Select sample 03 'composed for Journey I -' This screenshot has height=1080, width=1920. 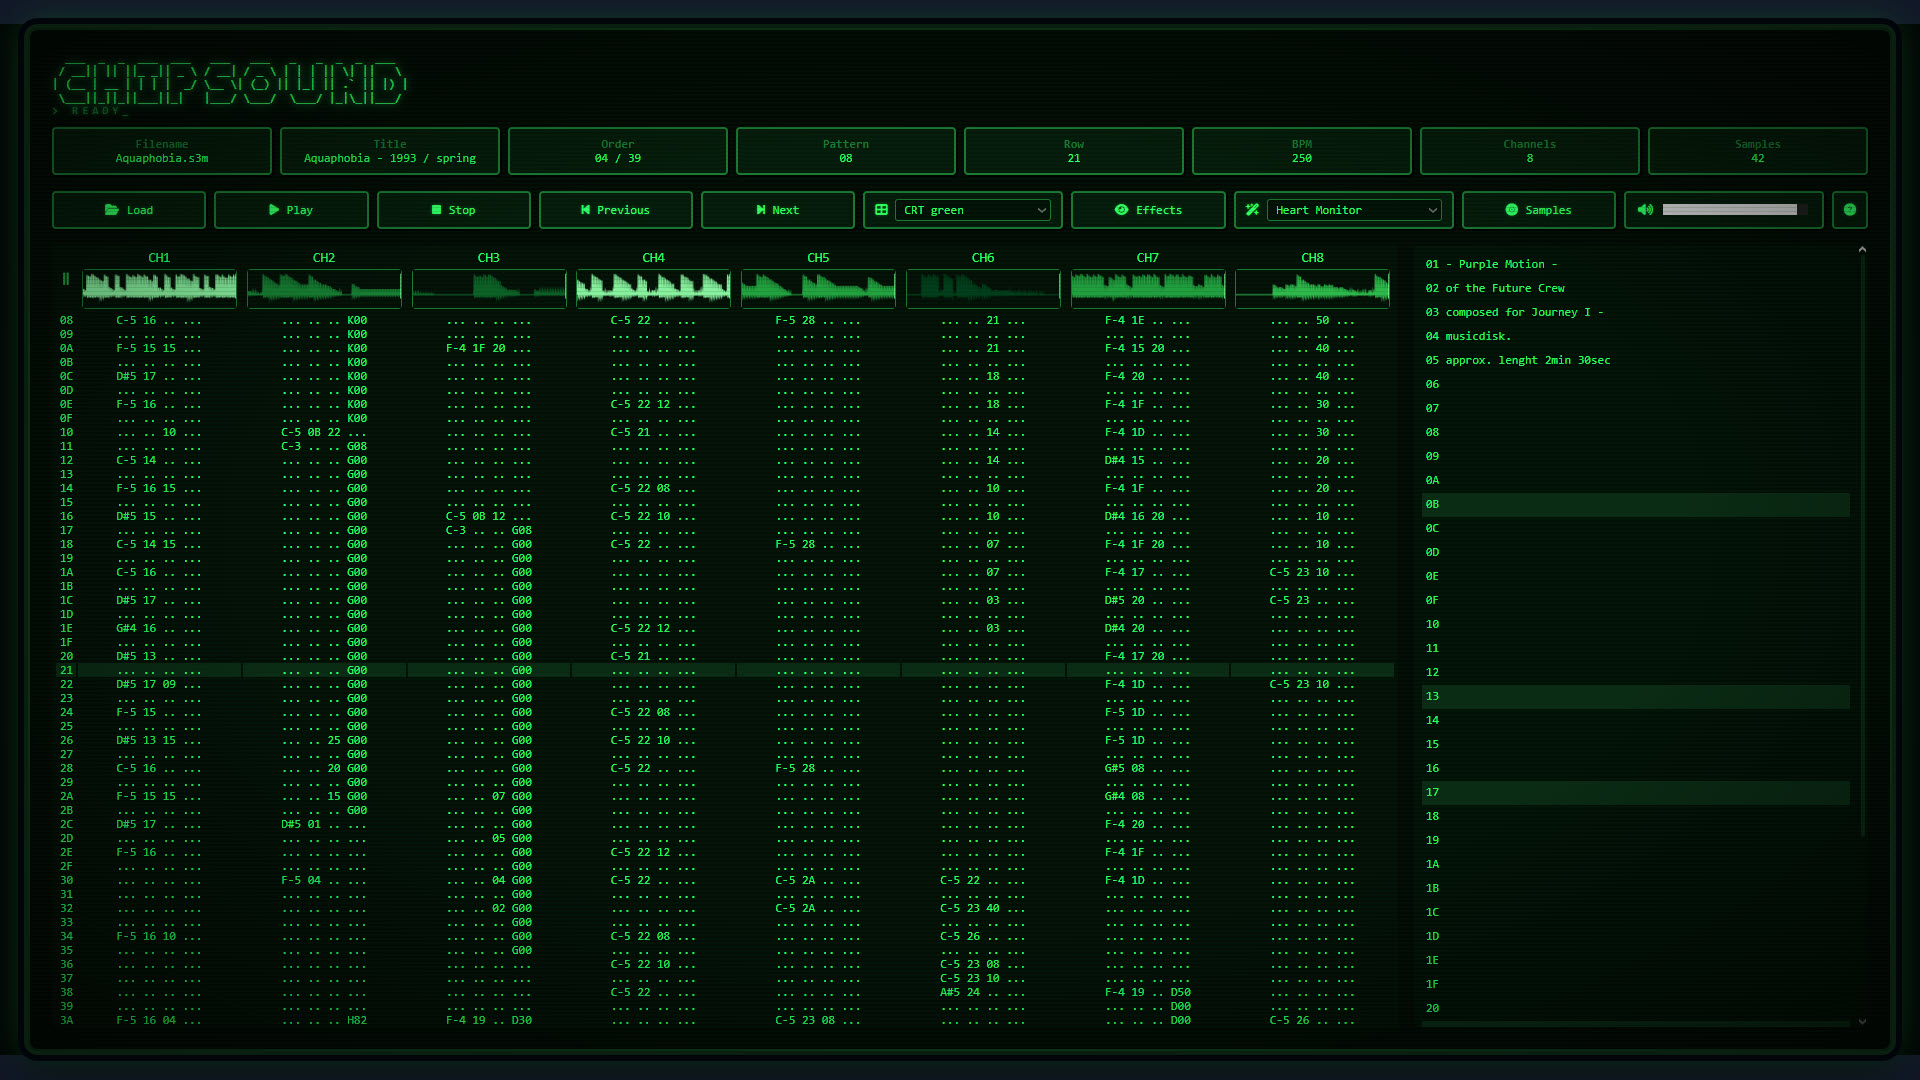point(1636,312)
